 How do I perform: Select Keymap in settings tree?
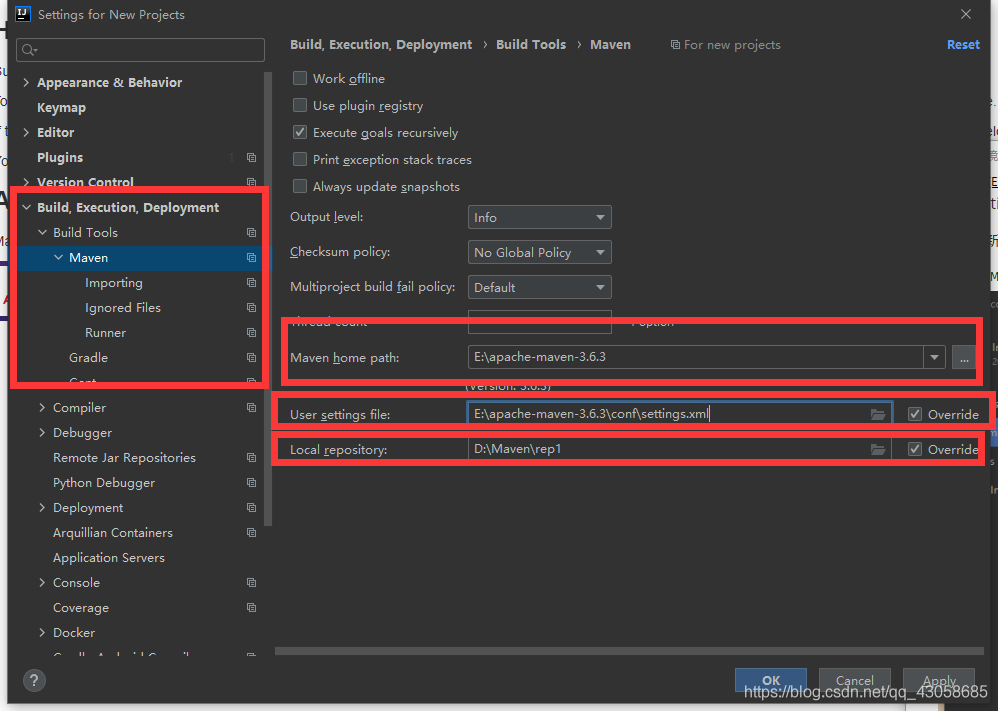pyautogui.click(x=61, y=108)
